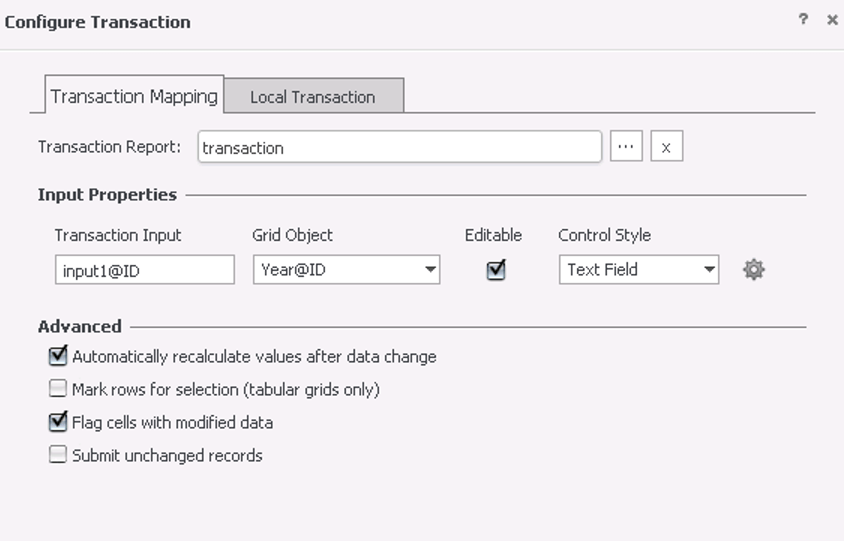
Task: Click the Editable column label
Action: (x=494, y=235)
